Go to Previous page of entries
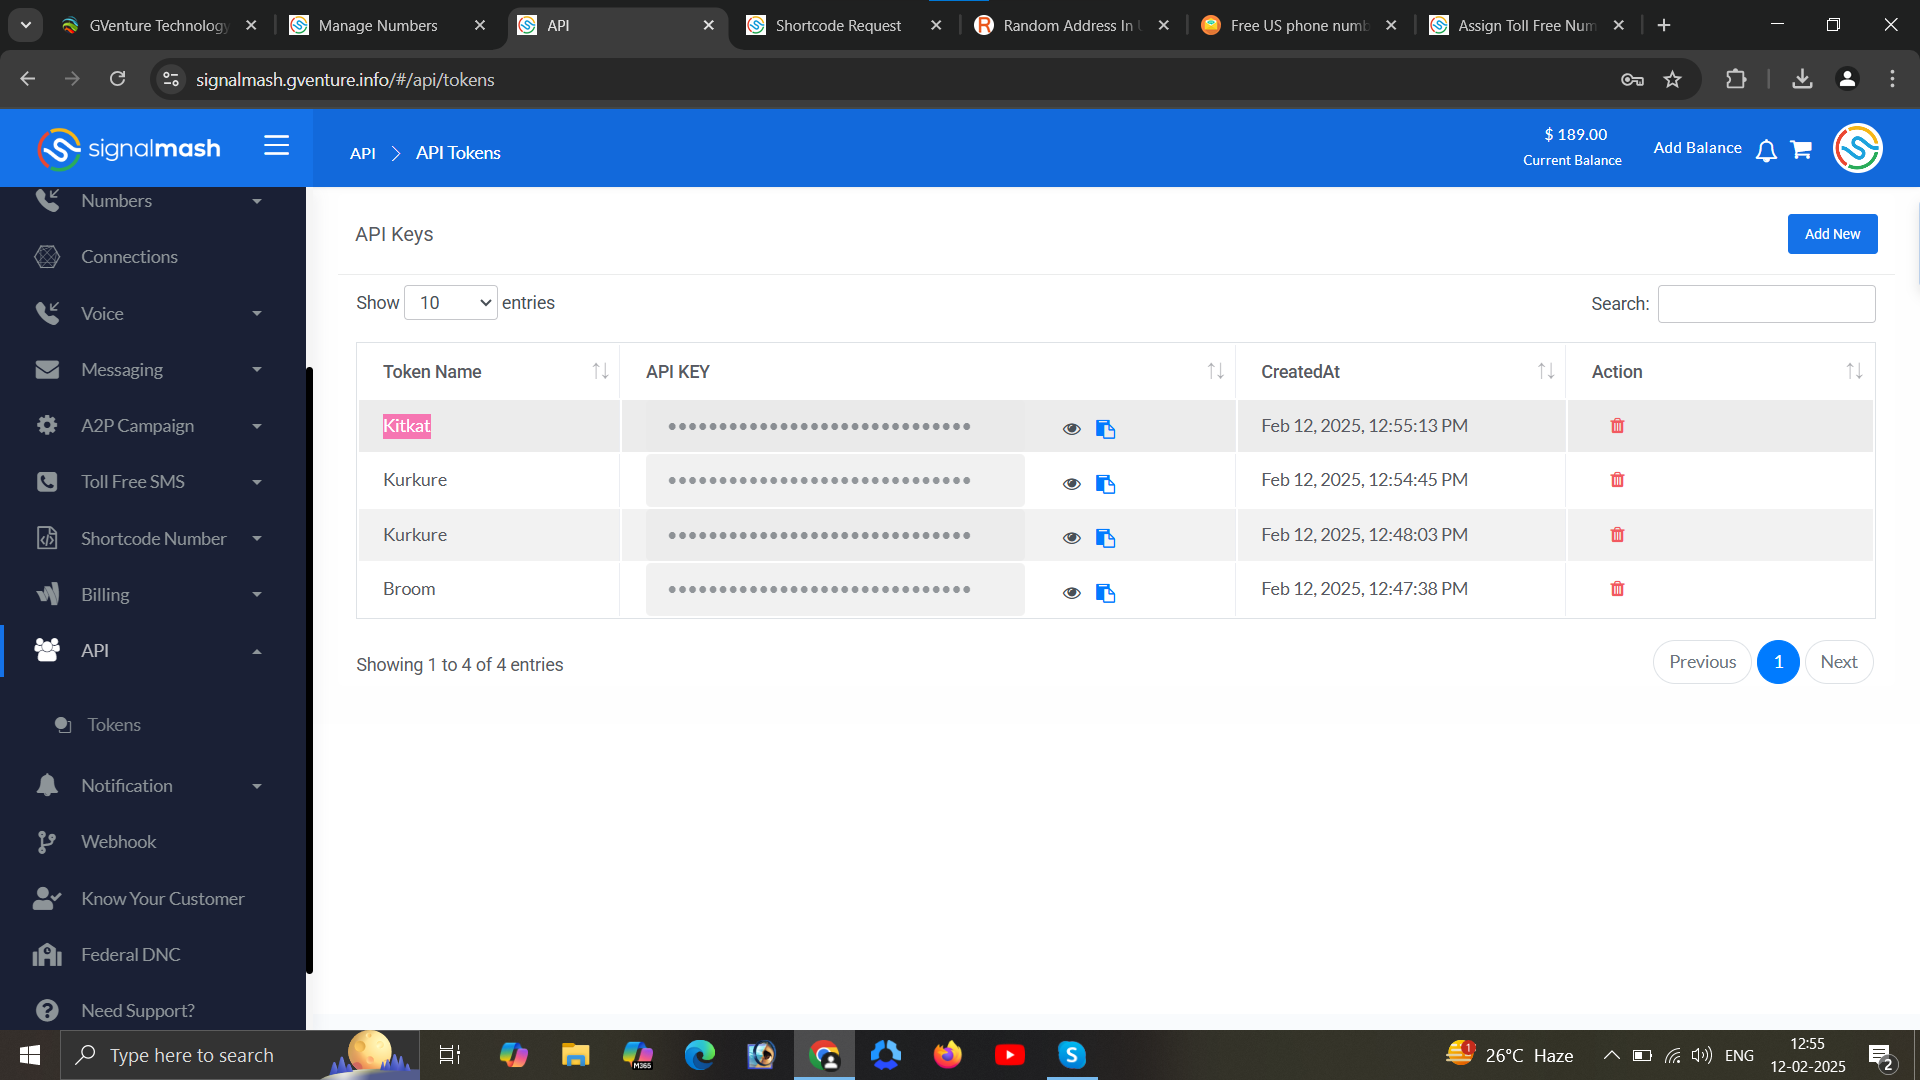1920x1080 pixels. coord(1702,662)
